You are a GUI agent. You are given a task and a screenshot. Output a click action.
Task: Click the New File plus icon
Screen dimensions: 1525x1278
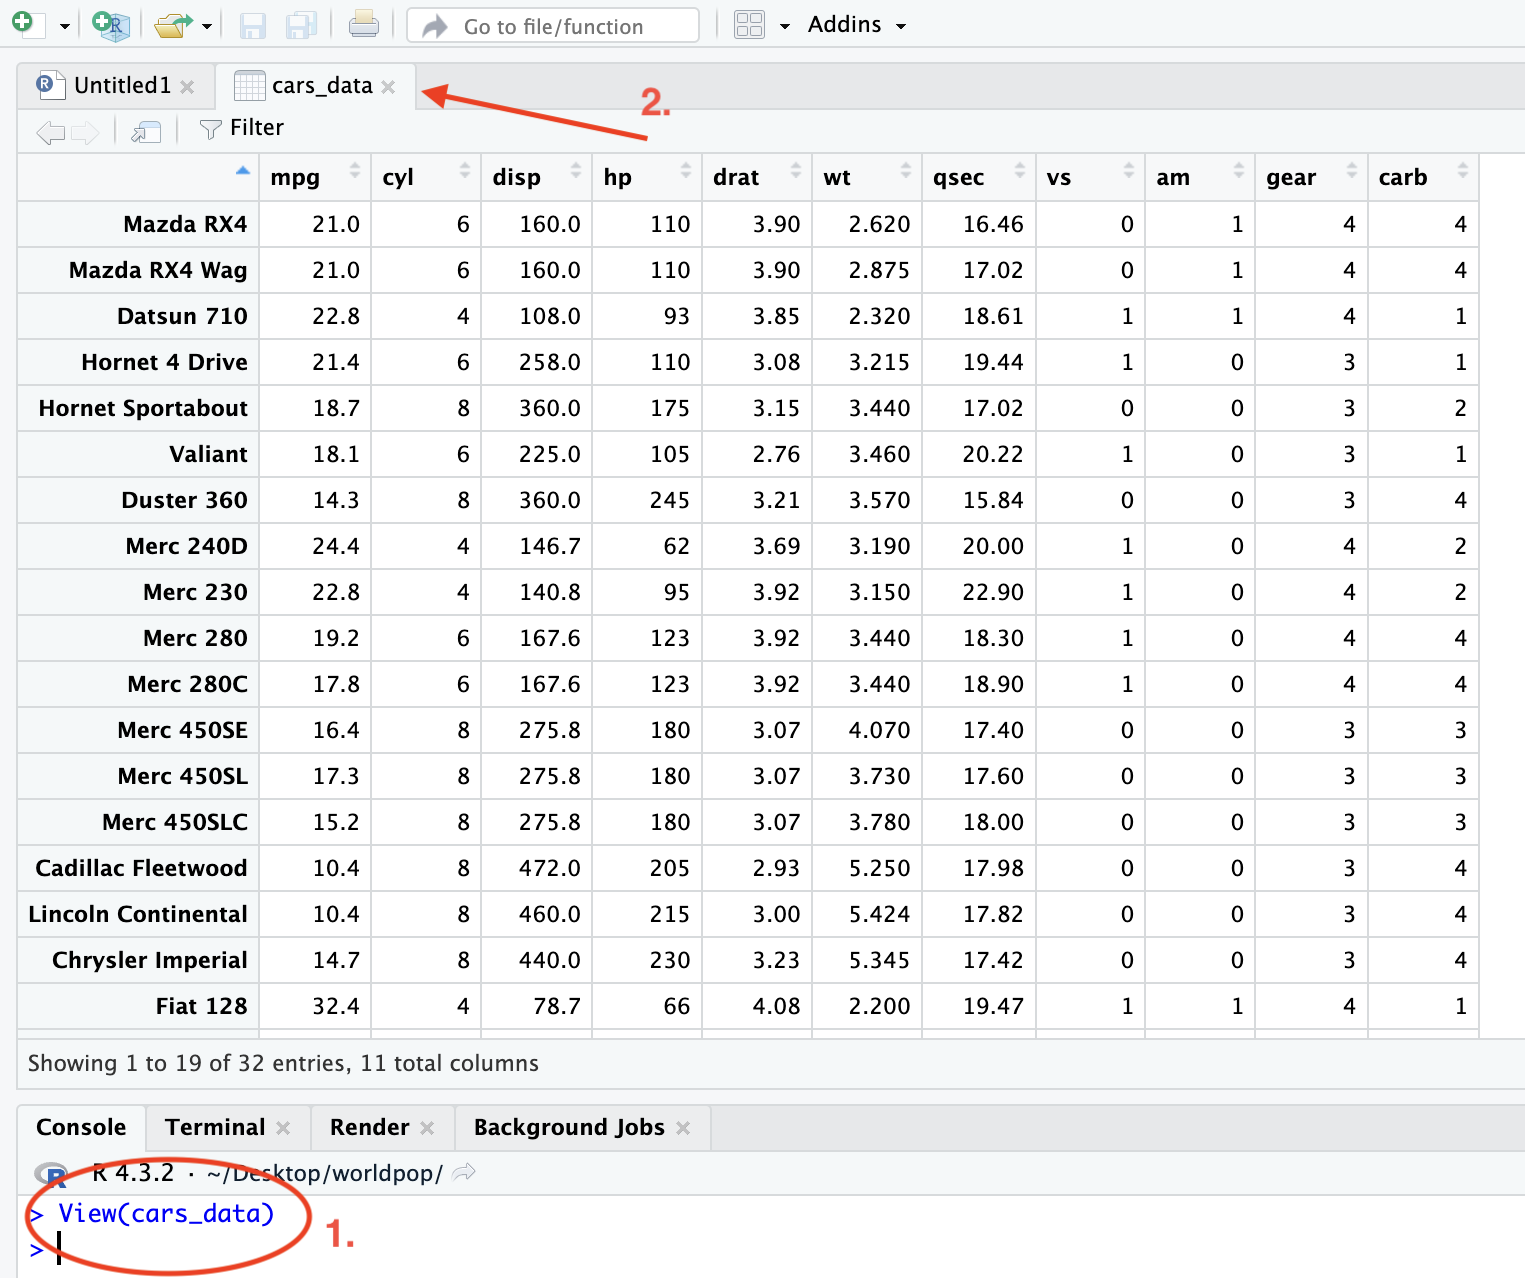click(x=26, y=24)
